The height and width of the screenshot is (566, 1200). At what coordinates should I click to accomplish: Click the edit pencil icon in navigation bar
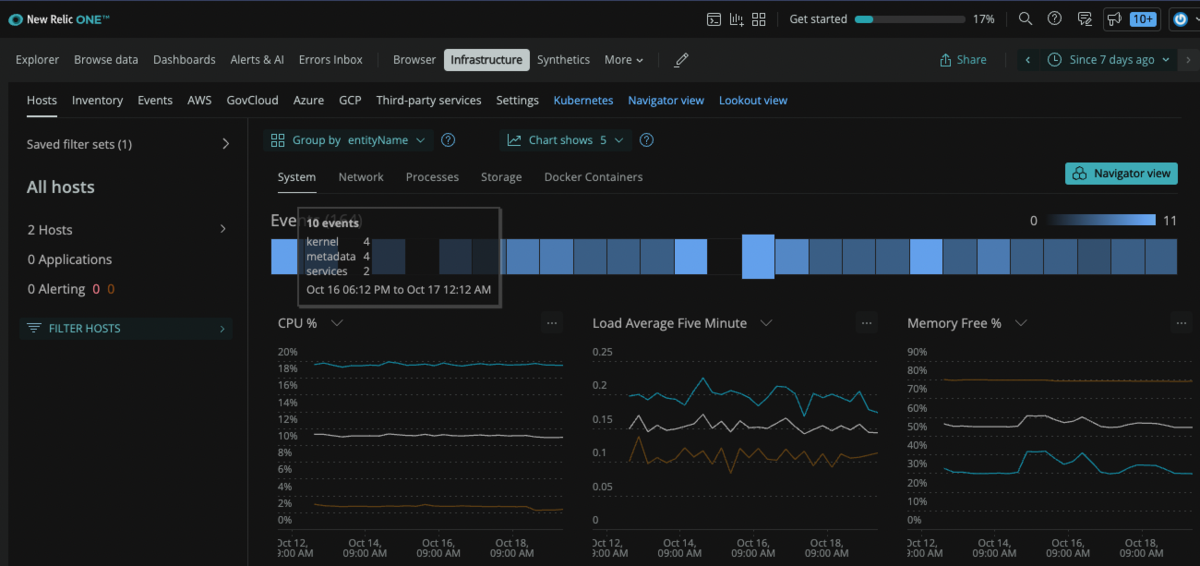682,60
